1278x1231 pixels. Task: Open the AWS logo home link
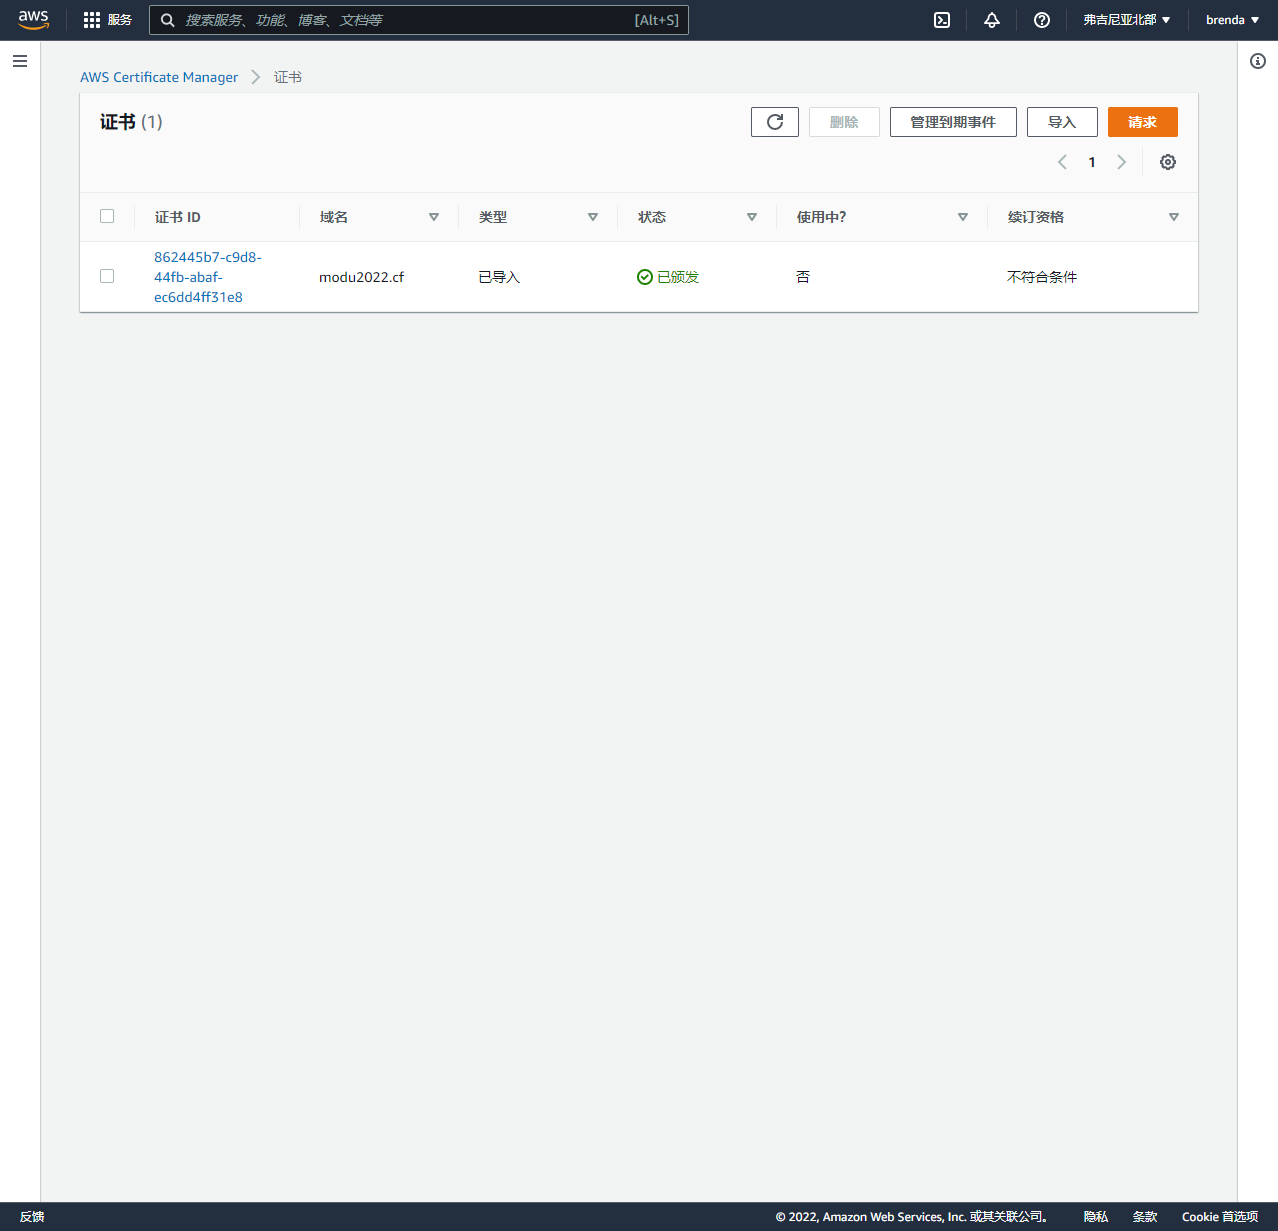pyautogui.click(x=33, y=20)
